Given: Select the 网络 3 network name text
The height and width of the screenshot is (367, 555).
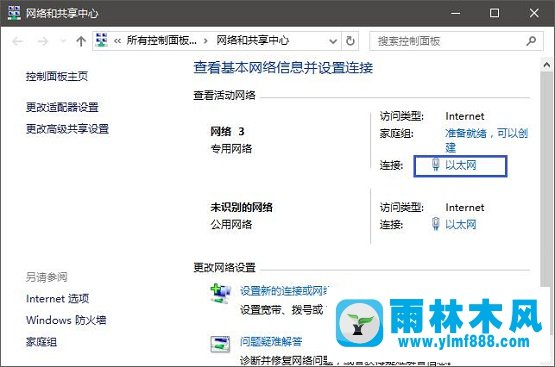Looking at the screenshot, I should click(227, 132).
